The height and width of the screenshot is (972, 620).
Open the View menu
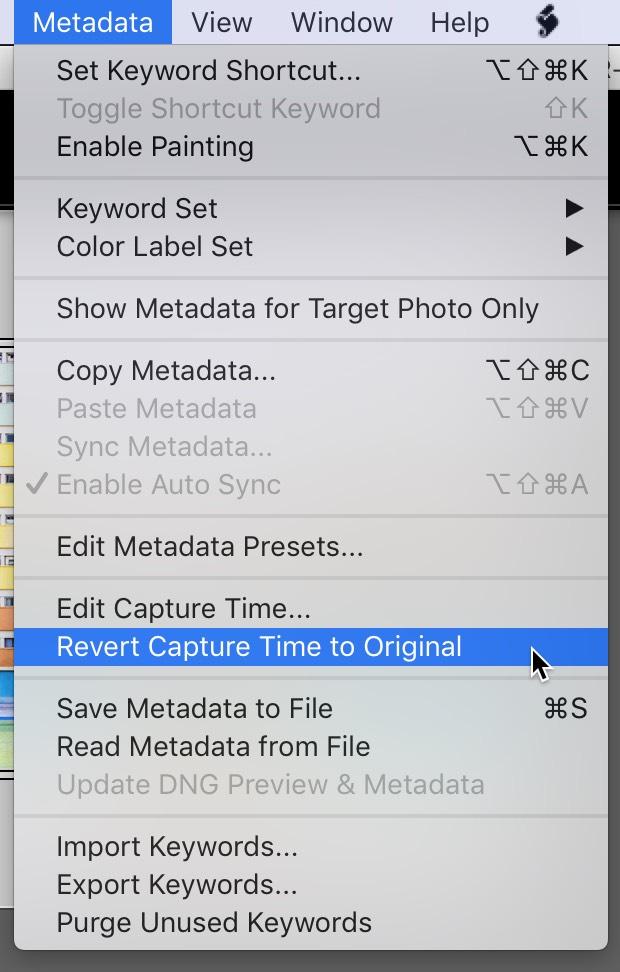(x=221, y=23)
